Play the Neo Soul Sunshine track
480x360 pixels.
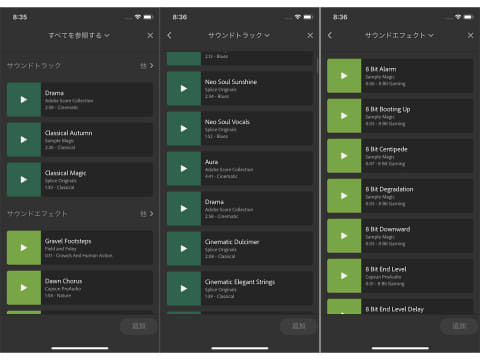click(184, 88)
